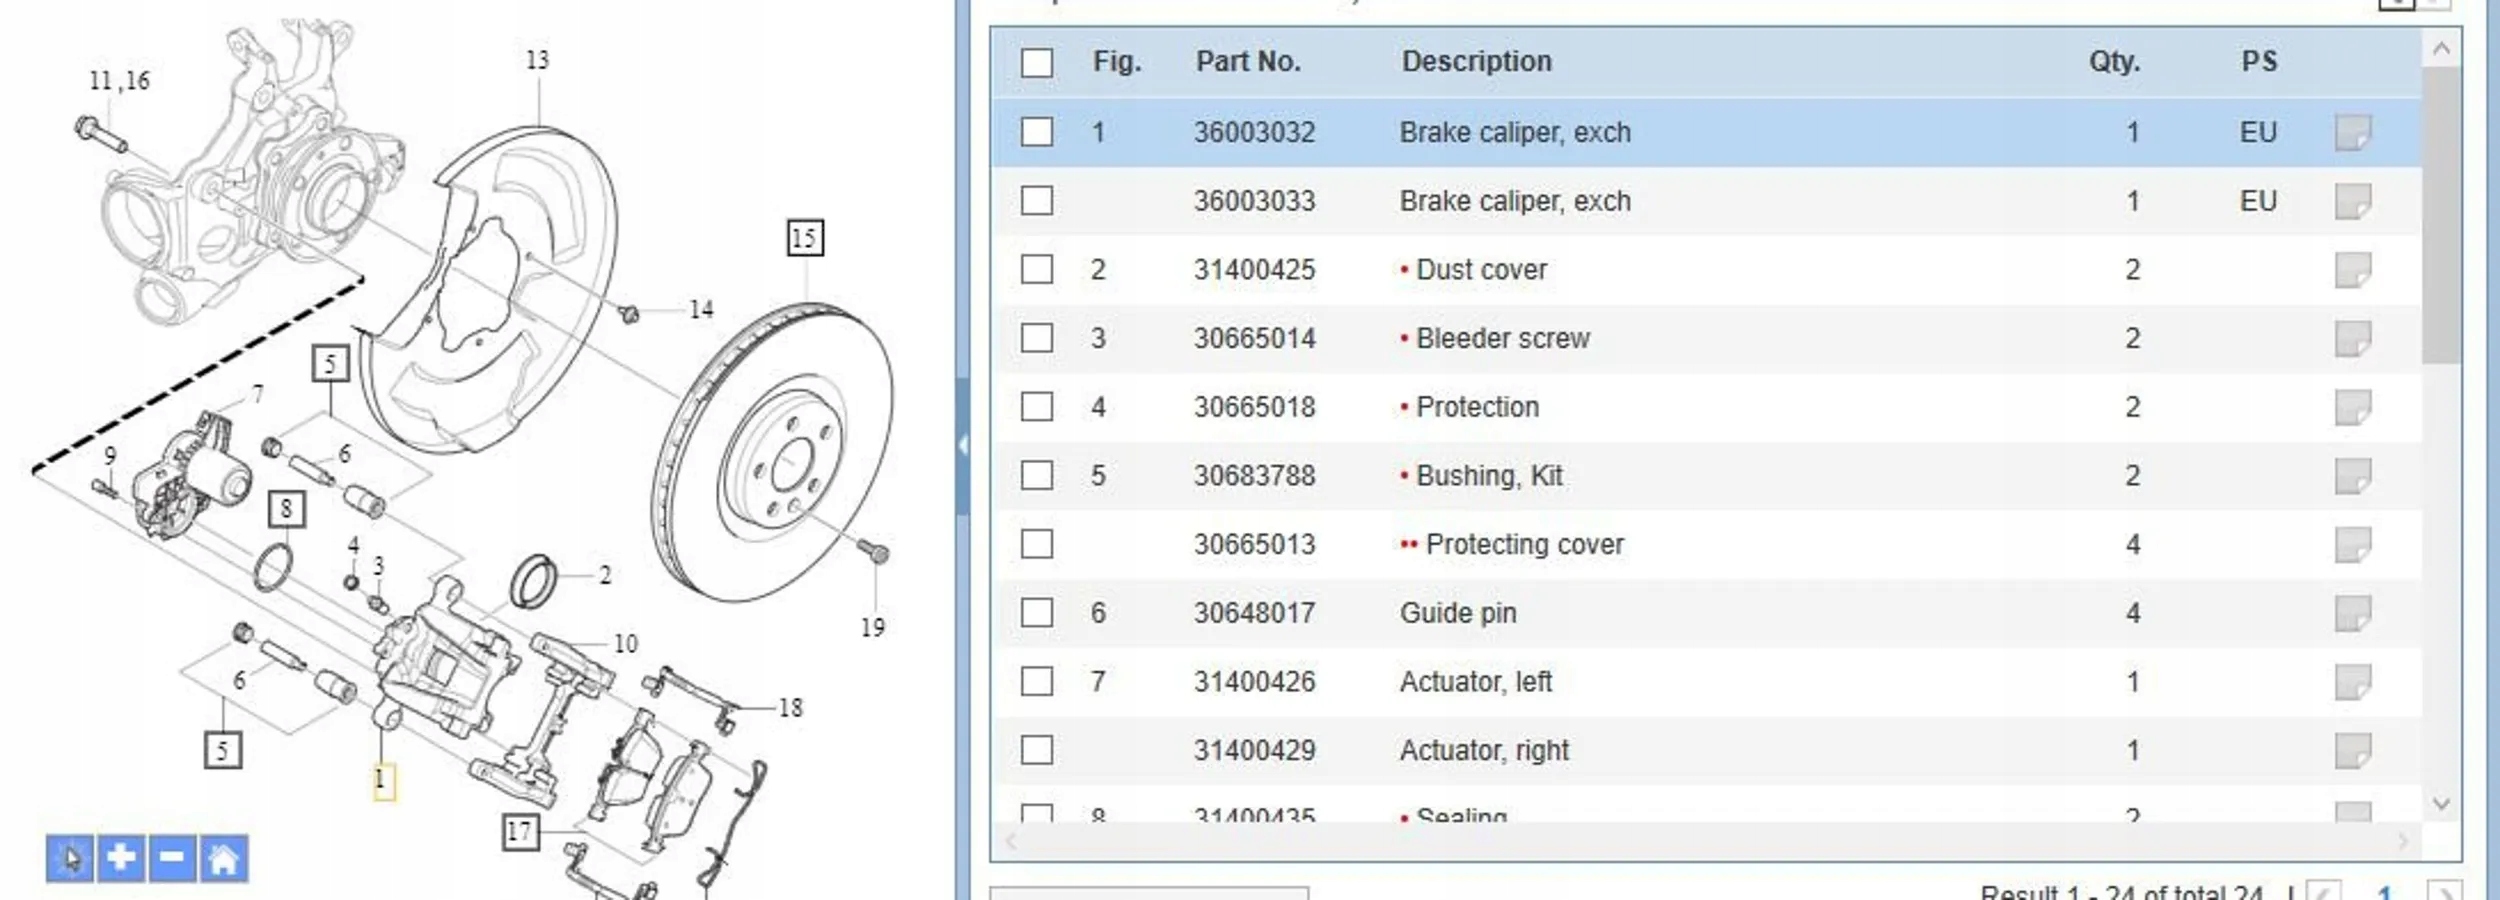Check the box for Actuator, right row
Viewport: 2500px width, 900px height.
tap(1037, 750)
